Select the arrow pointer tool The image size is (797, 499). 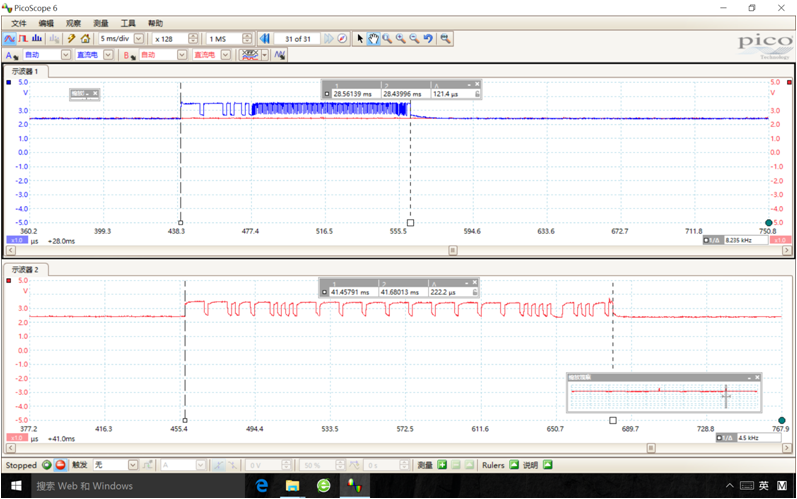click(360, 39)
